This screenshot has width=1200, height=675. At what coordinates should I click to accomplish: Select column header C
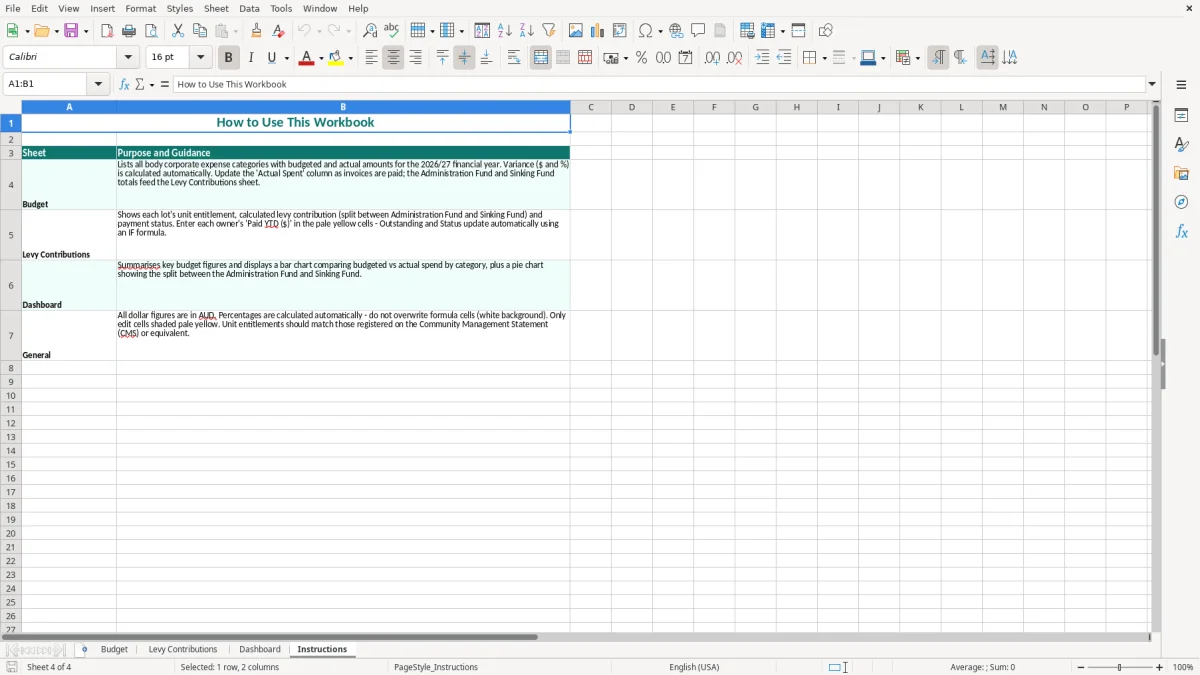pos(590,107)
